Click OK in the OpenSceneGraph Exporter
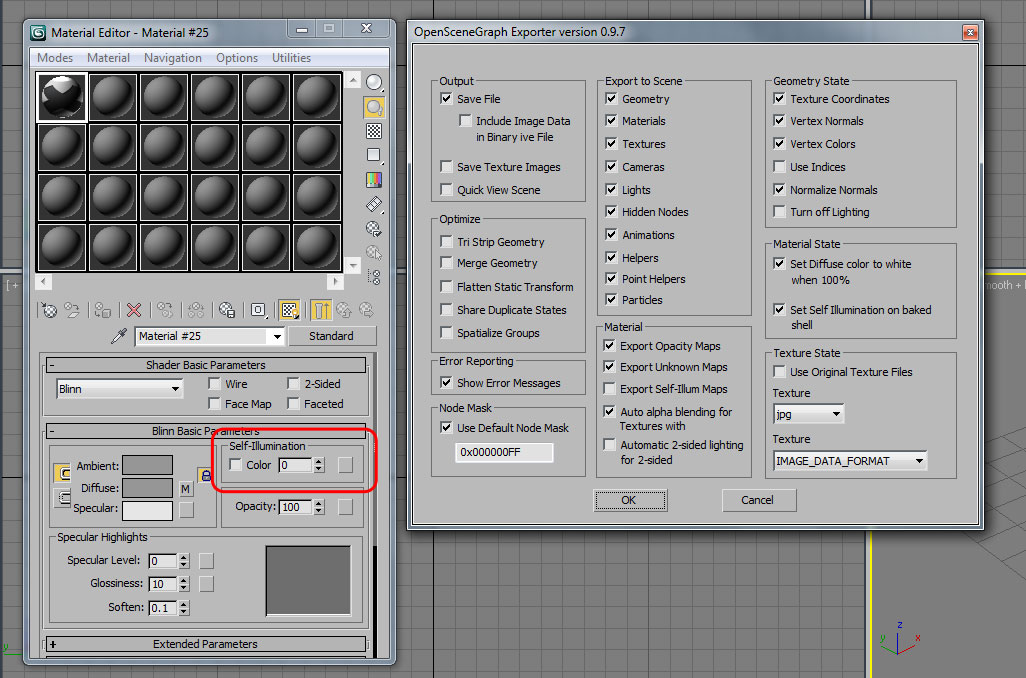The height and width of the screenshot is (678, 1026). click(x=629, y=500)
